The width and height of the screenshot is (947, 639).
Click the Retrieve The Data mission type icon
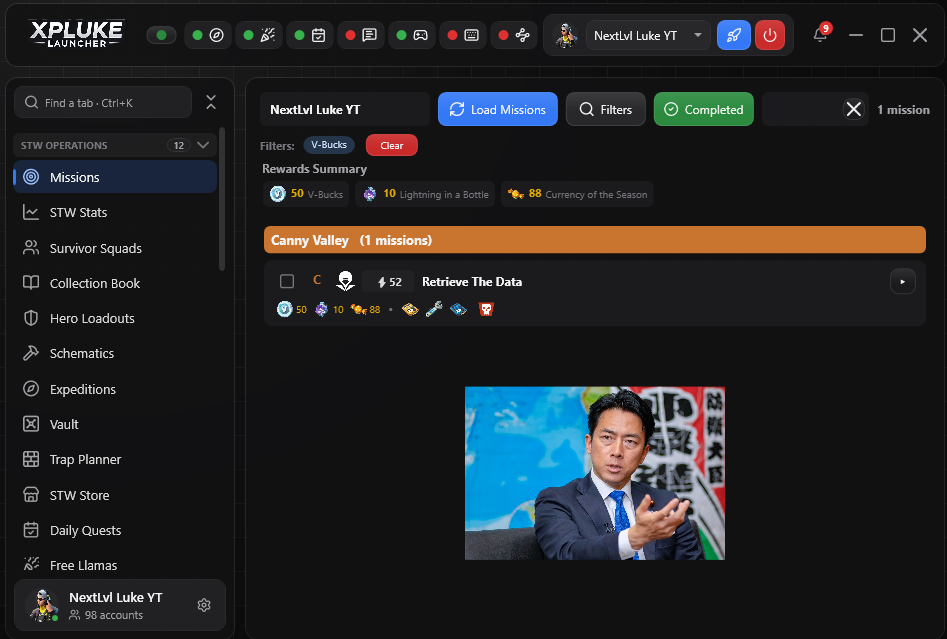tap(345, 281)
